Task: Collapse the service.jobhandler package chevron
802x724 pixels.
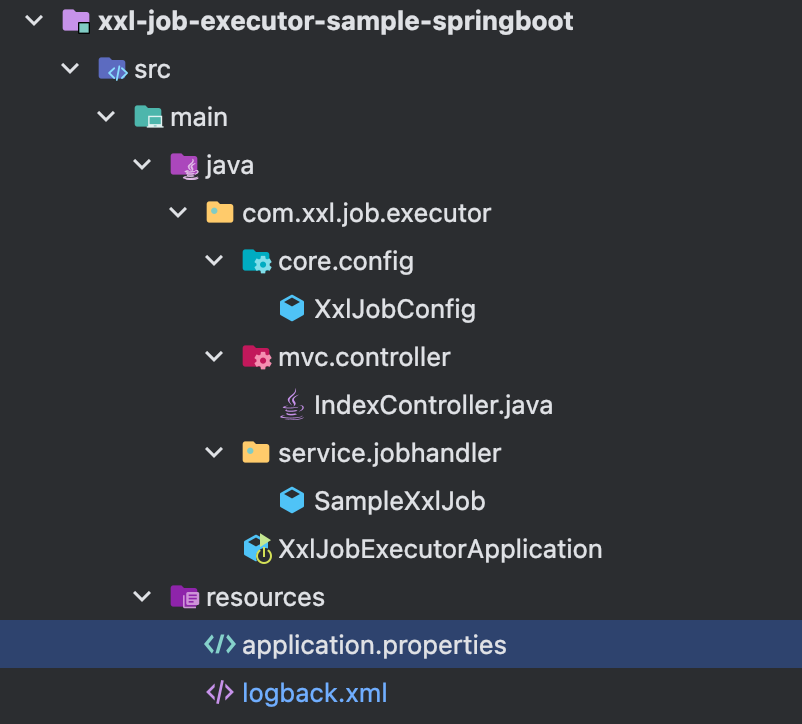Action: [x=213, y=452]
